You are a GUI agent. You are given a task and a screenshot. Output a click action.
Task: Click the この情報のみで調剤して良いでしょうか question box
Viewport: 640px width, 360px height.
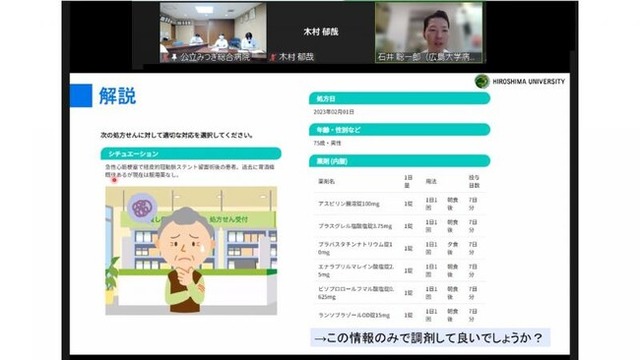[430, 338]
